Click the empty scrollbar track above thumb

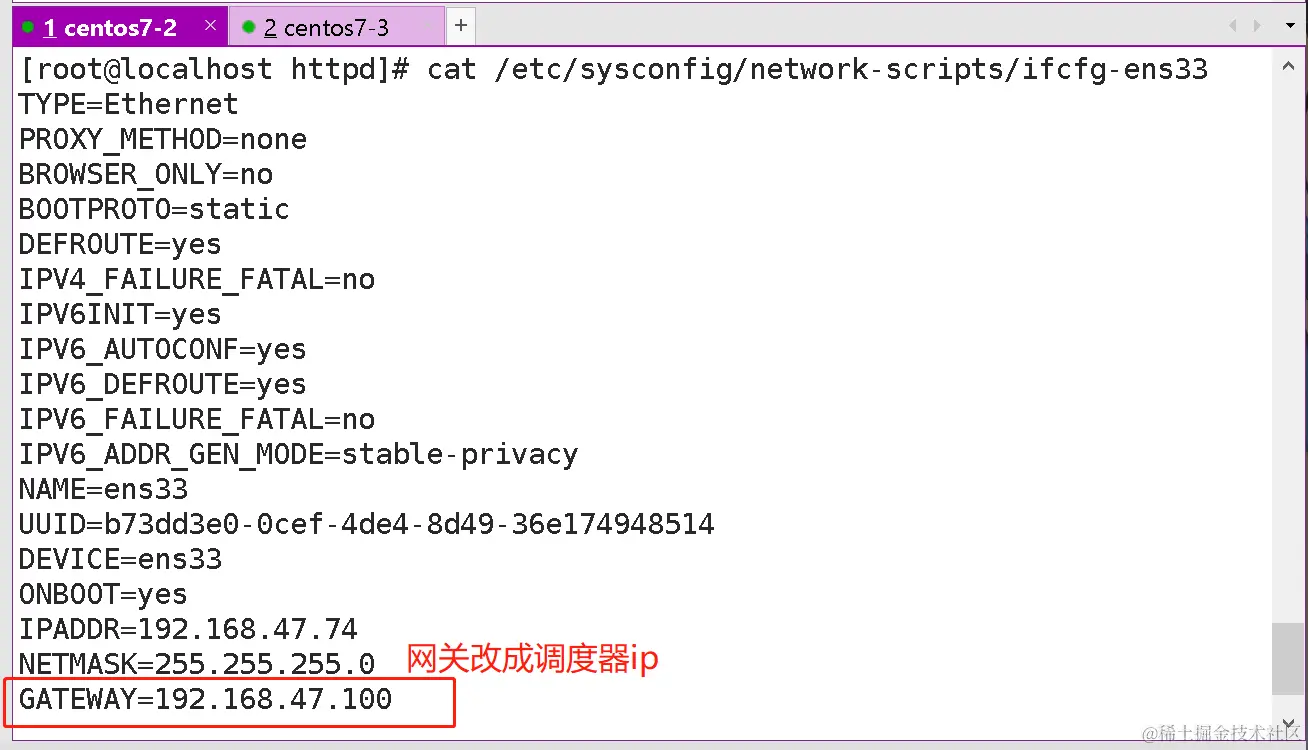click(x=1288, y=350)
